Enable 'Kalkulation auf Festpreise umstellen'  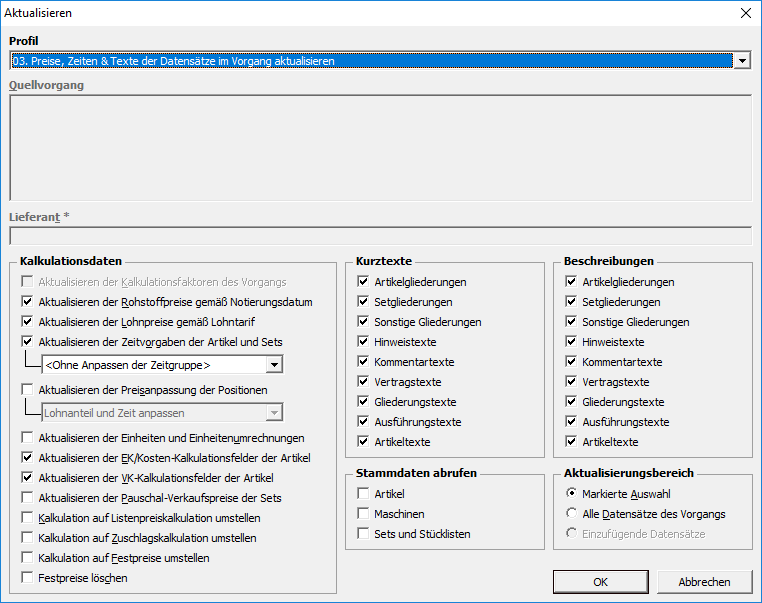click(x=28, y=558)
